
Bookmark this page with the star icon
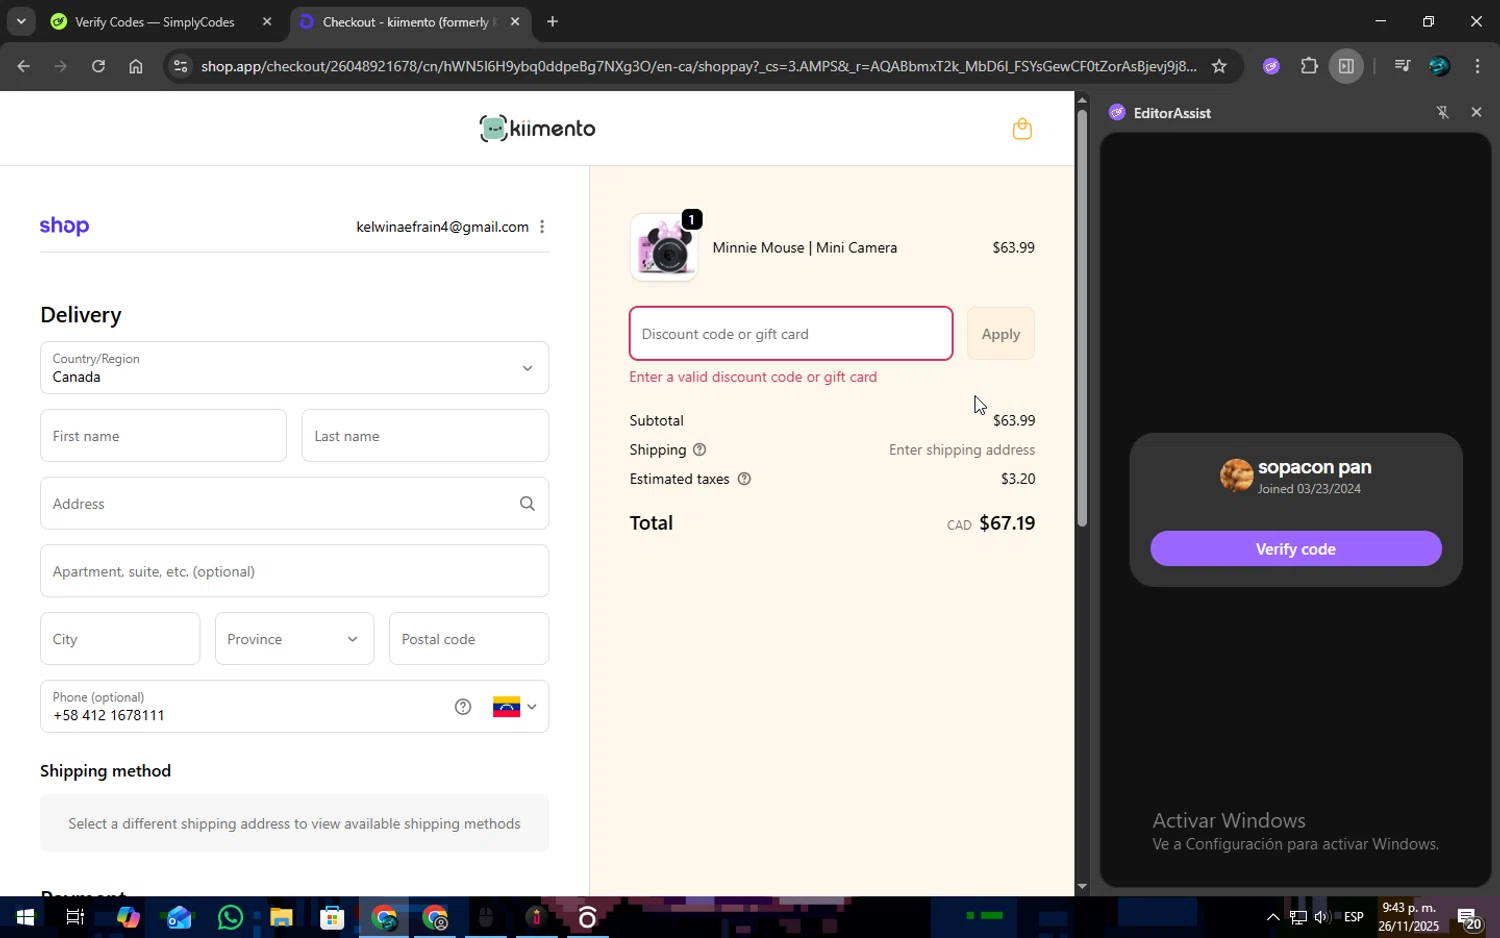tap(1218, 66)
